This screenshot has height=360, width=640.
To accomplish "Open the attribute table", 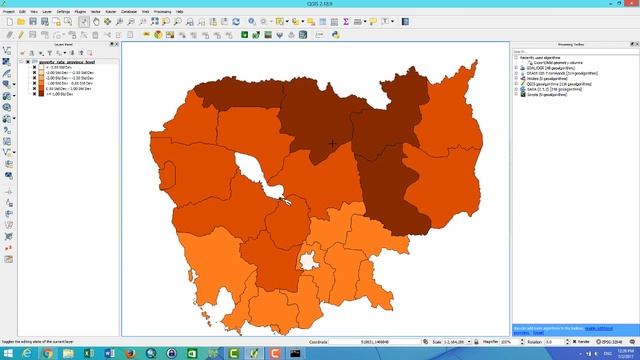I will (322, 22).
